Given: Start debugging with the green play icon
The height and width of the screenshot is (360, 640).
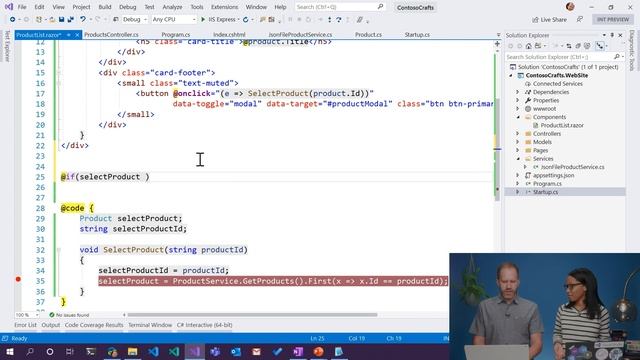Looking at the screenshot, I should click(203, 20).
